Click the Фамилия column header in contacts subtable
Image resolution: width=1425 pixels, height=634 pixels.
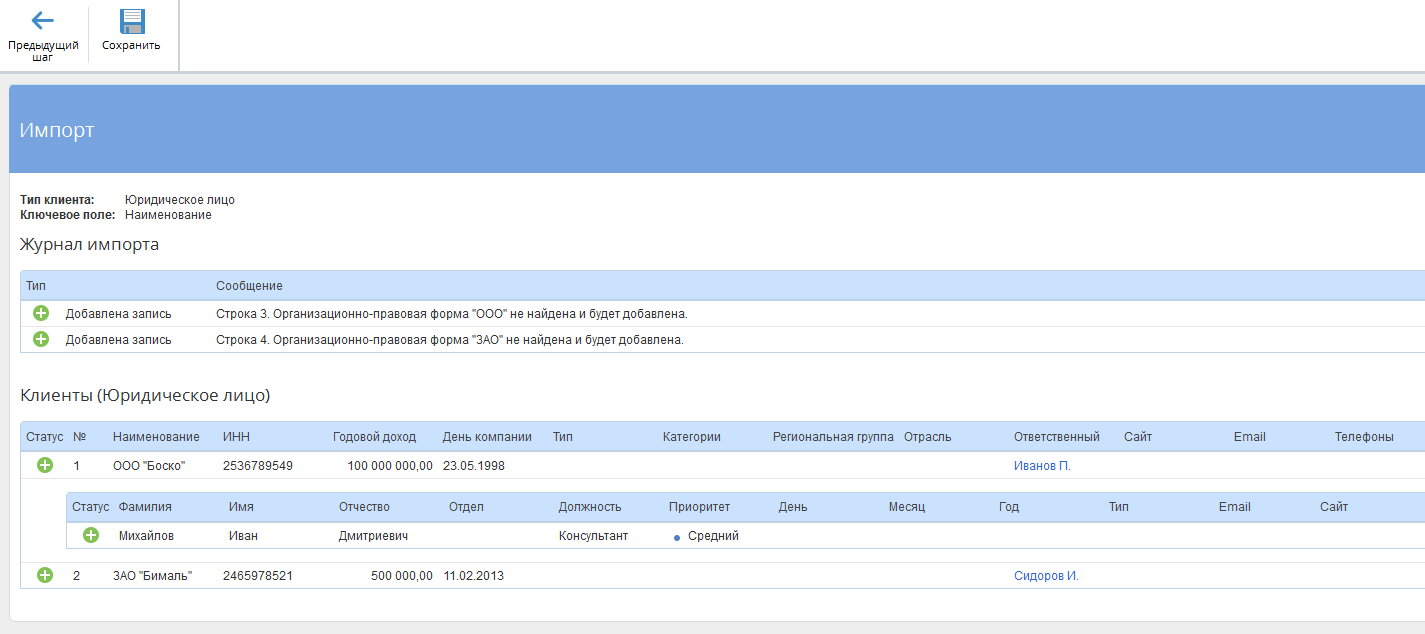145,507
